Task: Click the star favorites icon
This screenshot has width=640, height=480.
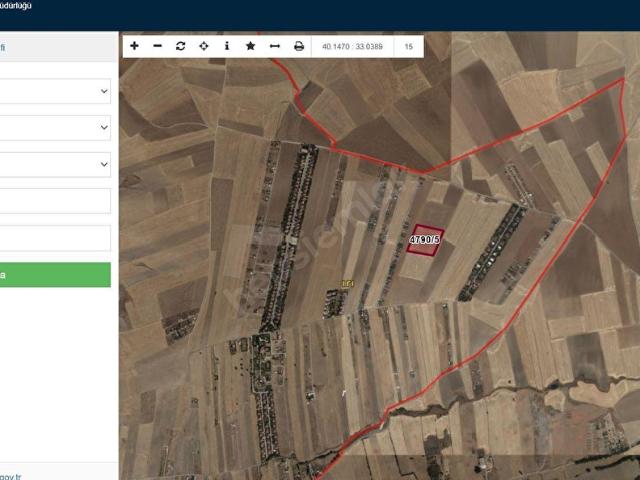Action: (x=250, y=46)
